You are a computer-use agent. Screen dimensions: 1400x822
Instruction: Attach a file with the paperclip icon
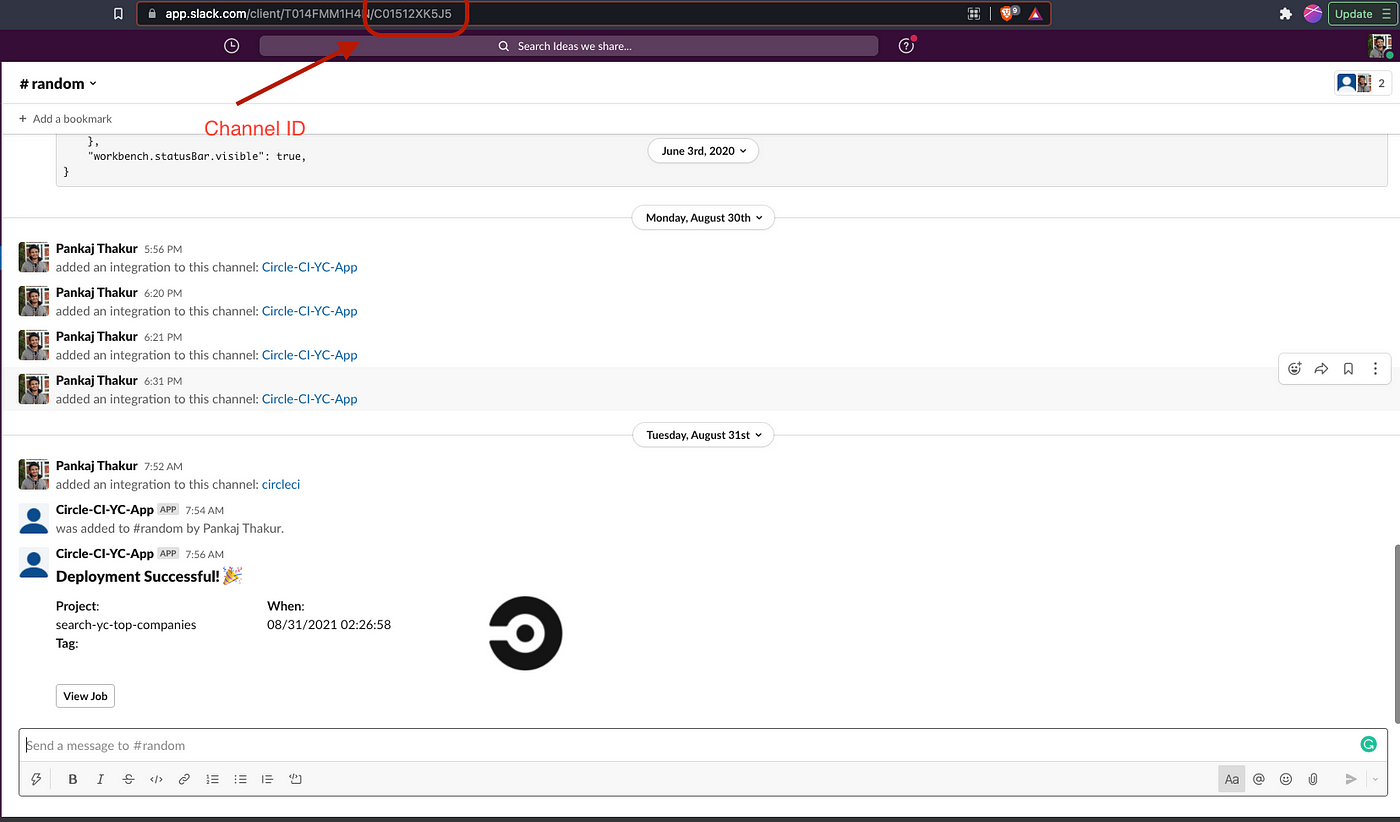click(x=1313, y=779)
